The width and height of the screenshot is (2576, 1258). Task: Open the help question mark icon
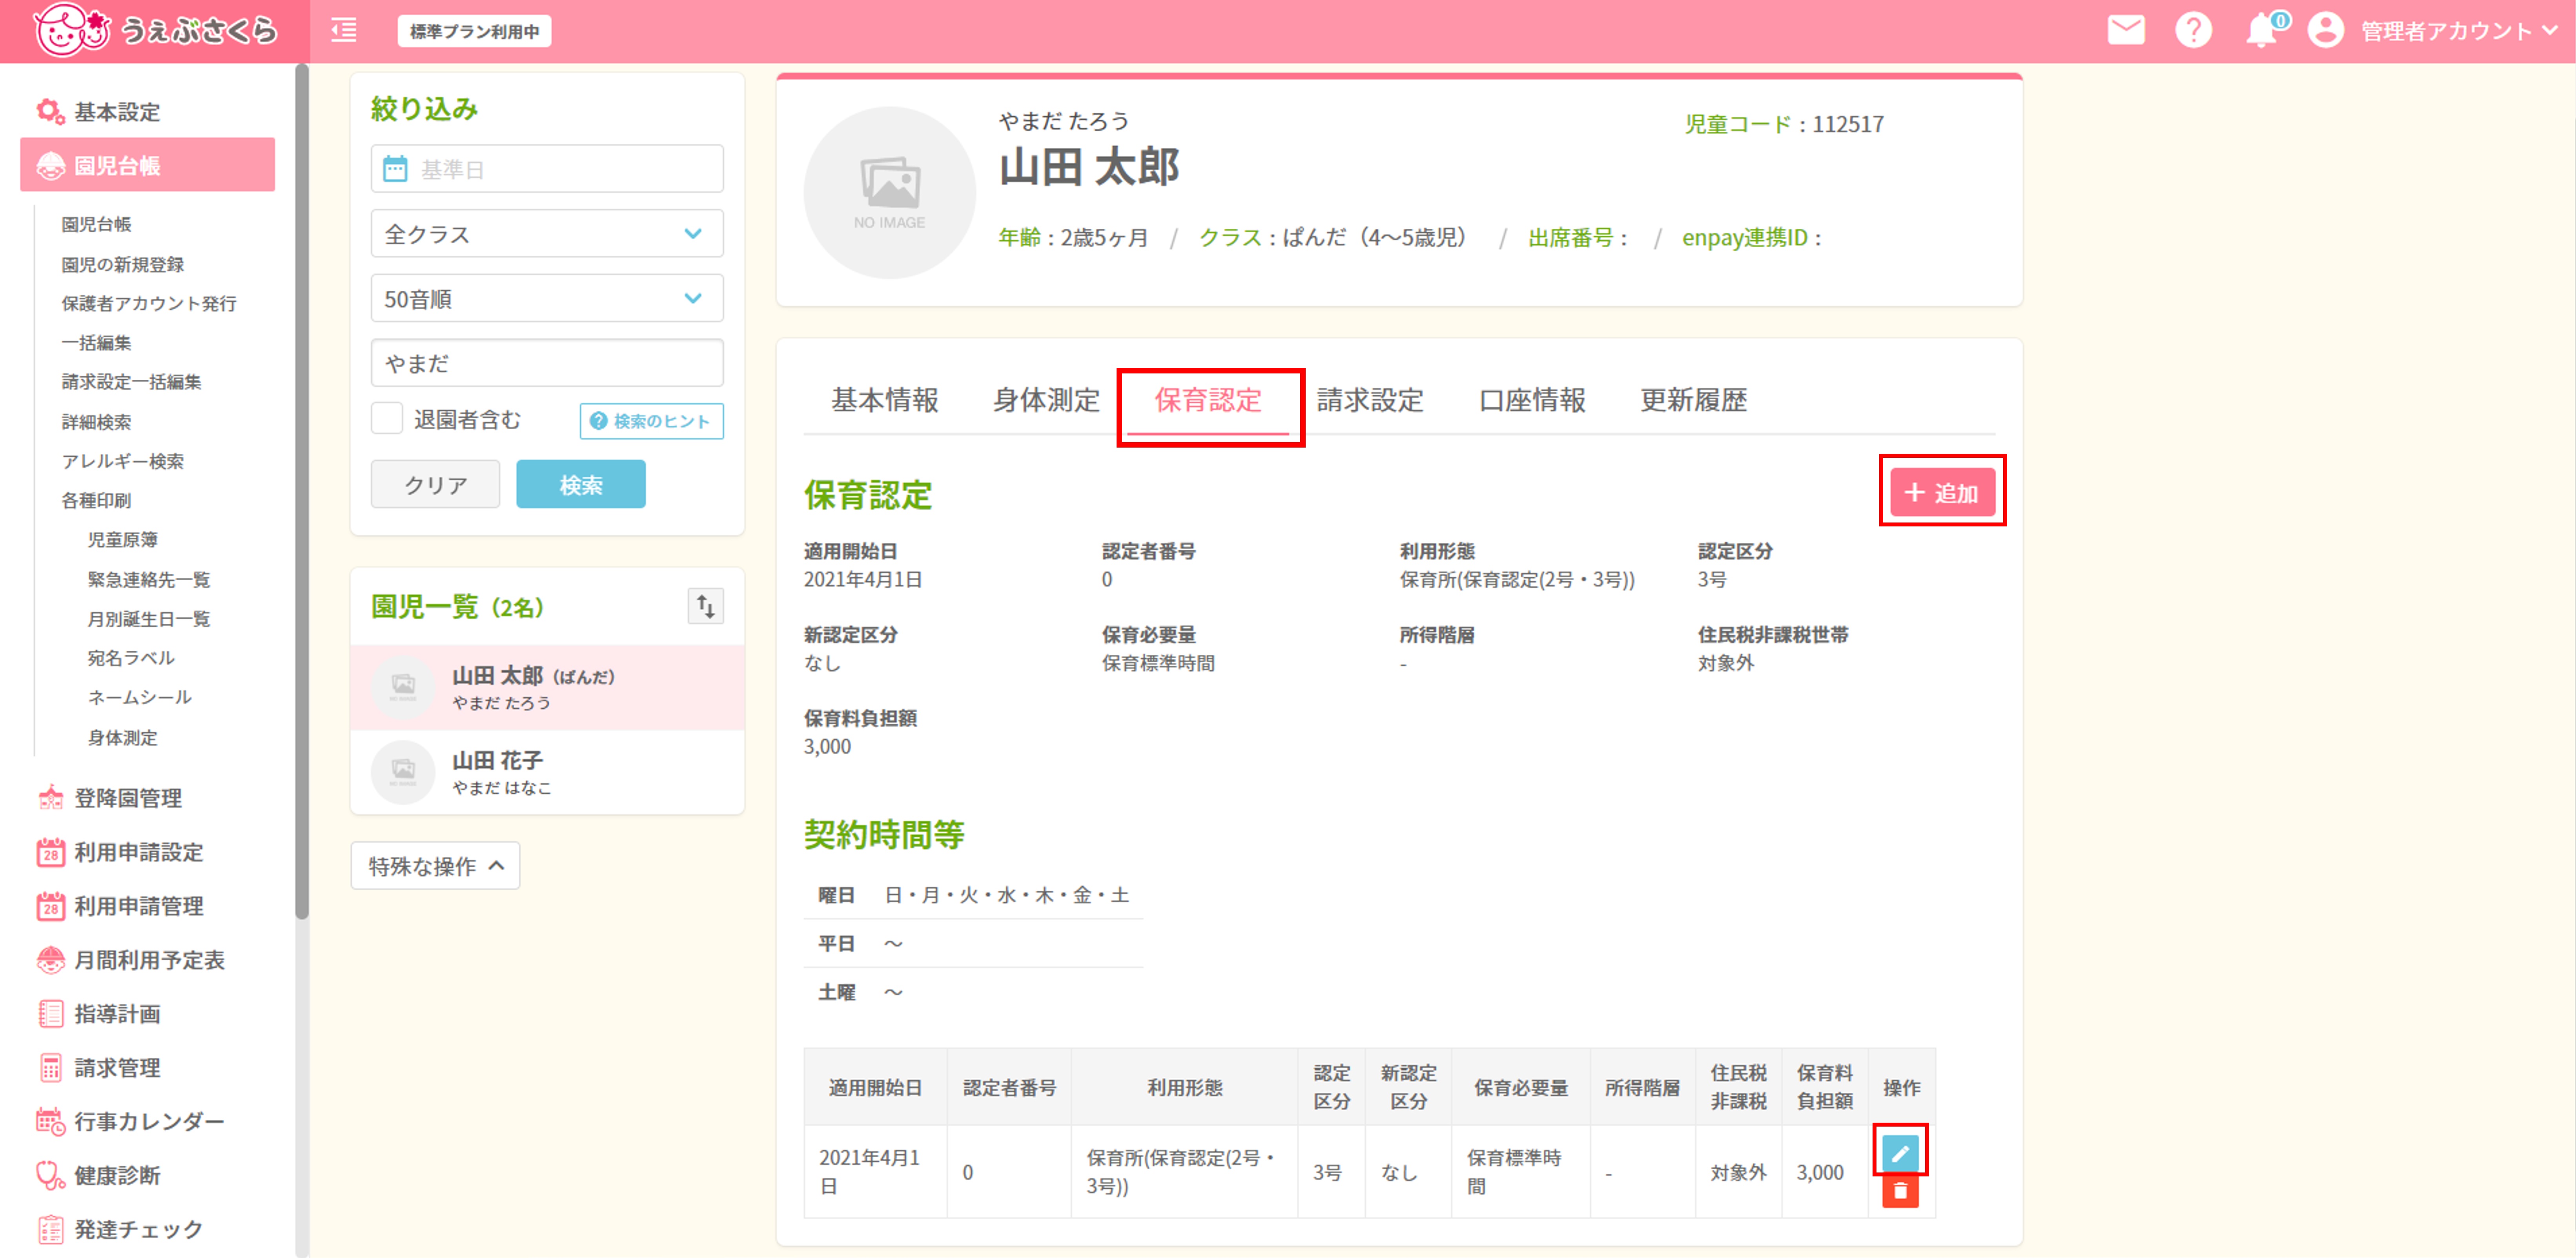pyautogui.click(x=2193, y=30)
